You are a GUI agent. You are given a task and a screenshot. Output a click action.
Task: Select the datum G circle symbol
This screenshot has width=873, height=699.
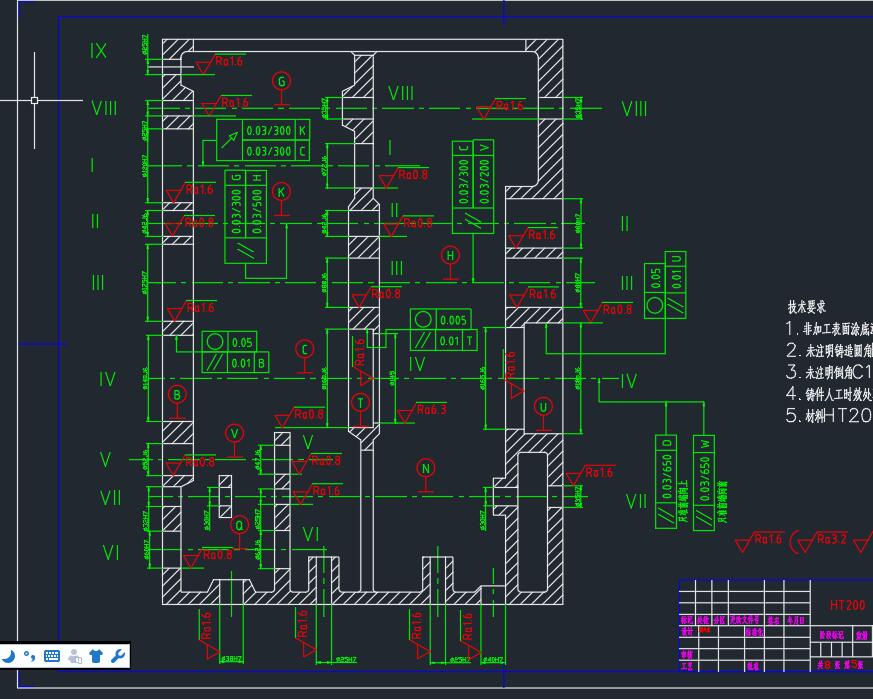point(282,81)
